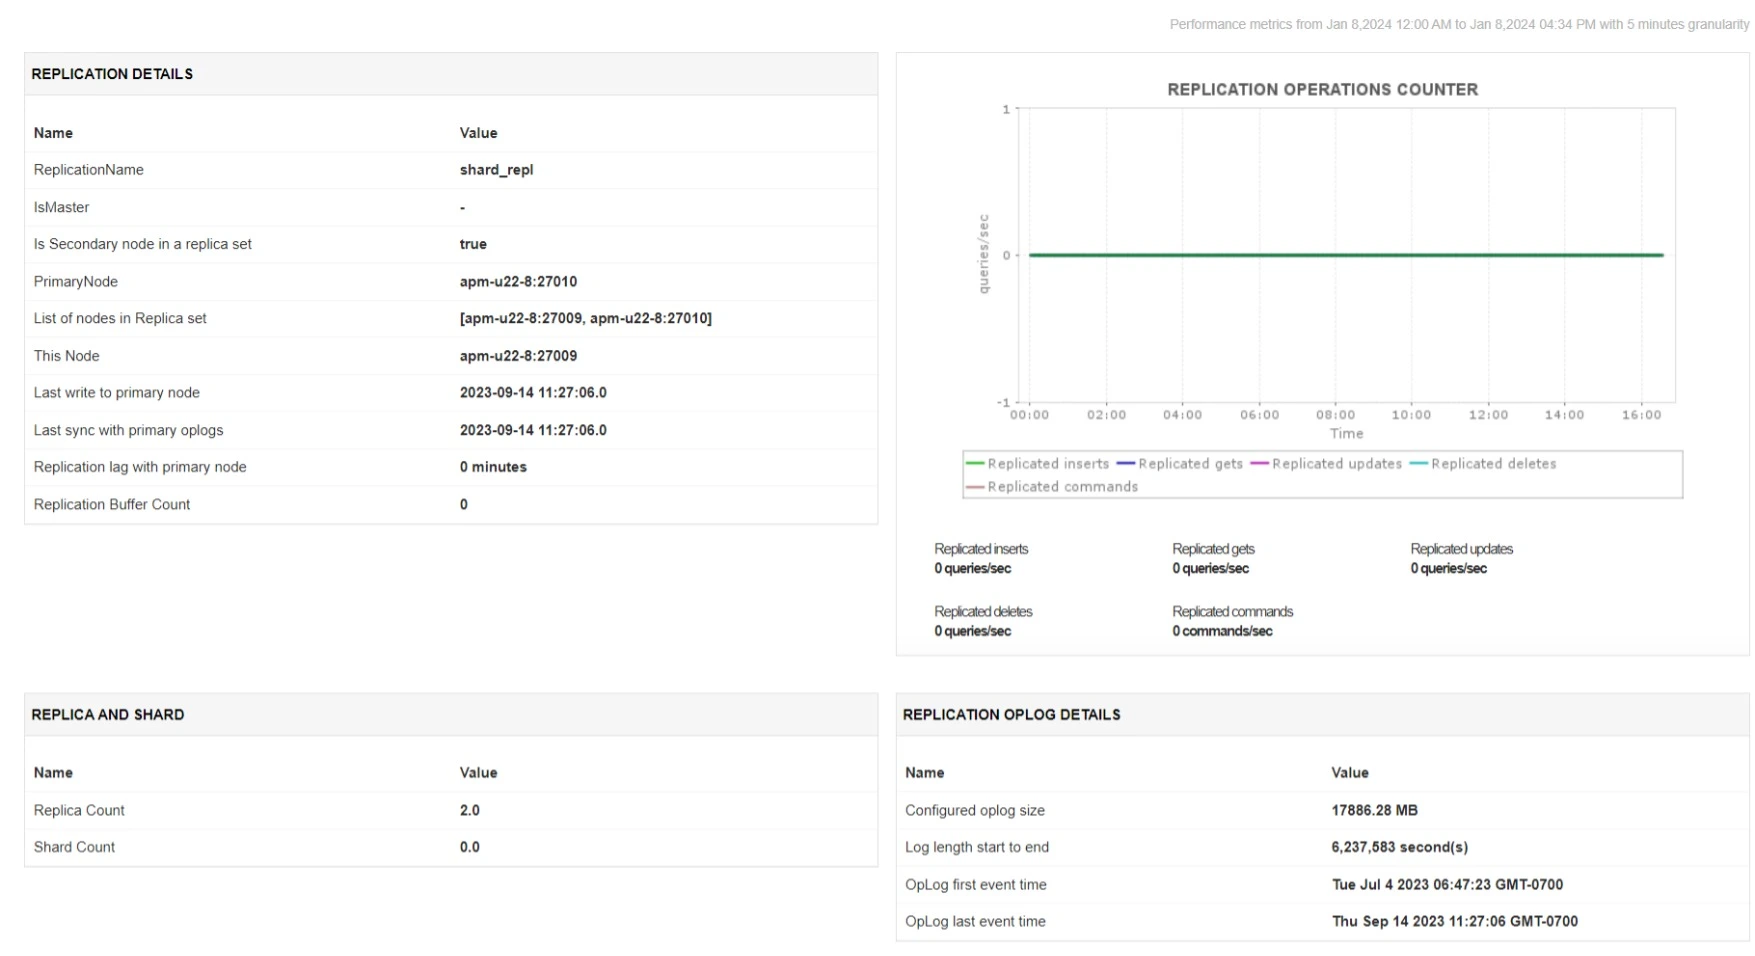Viewport: 1755px width, 956px height.
Task: Click the Shard Count value 0.0
Action: coord(469,846)
